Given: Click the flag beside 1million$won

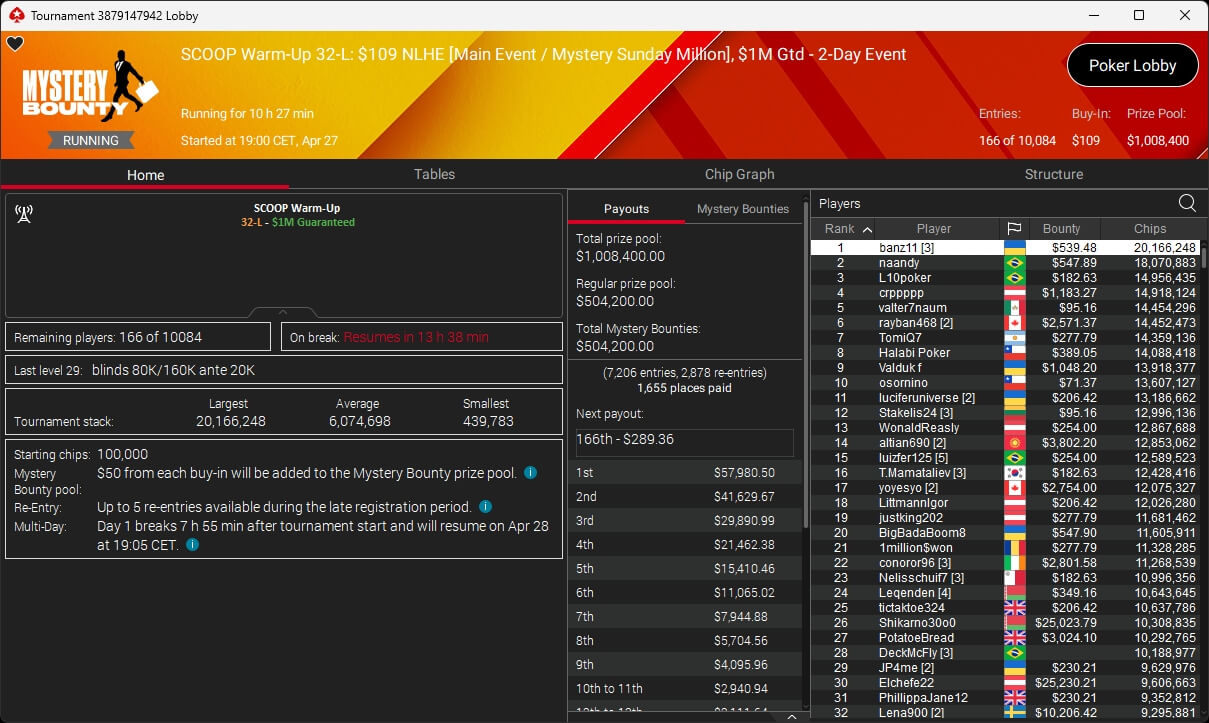Looking at the screenshot, I should pyautogui.click(x=1014, y=548).
